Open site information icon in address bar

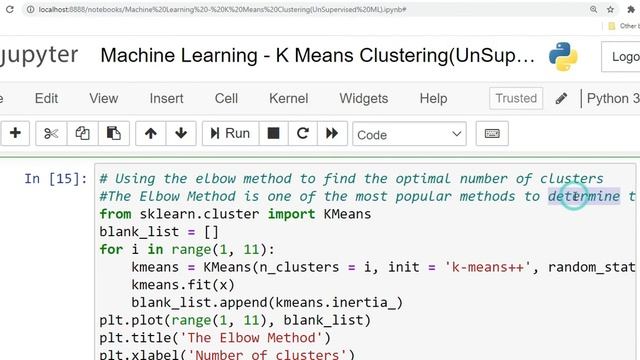pyautogui.click(x=31, y=9)
